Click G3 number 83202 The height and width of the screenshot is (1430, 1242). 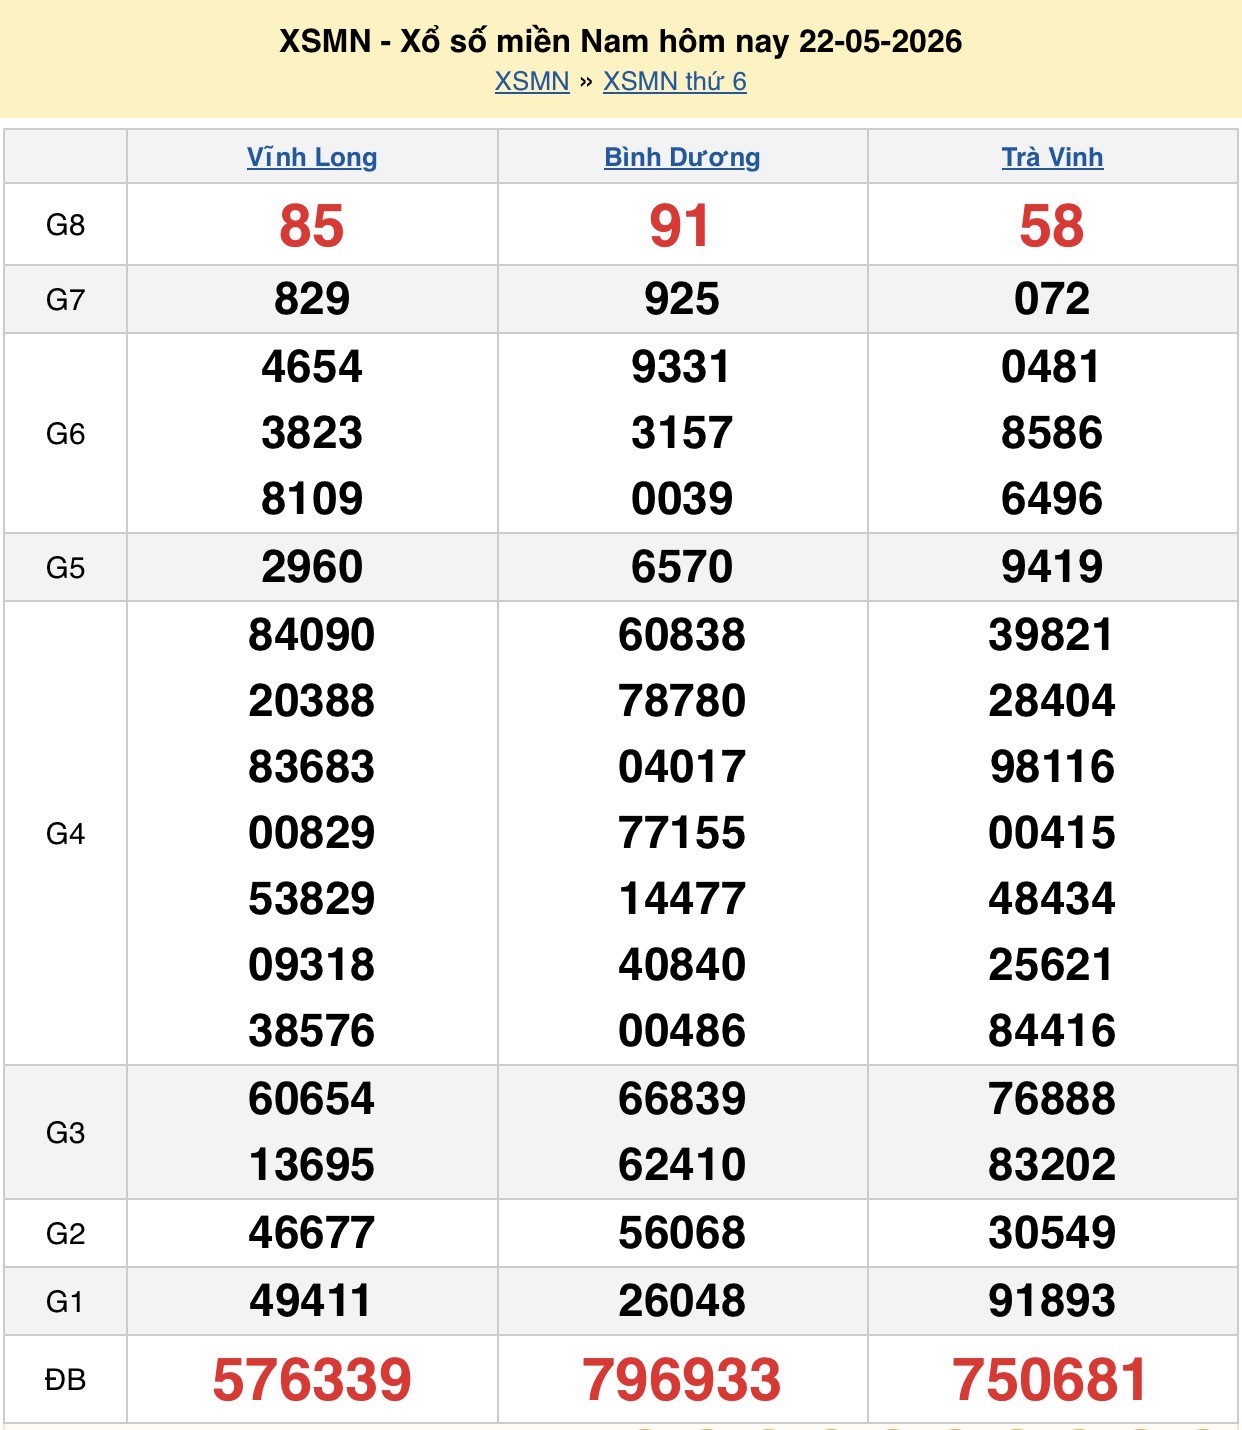tap(1052, 1165)
